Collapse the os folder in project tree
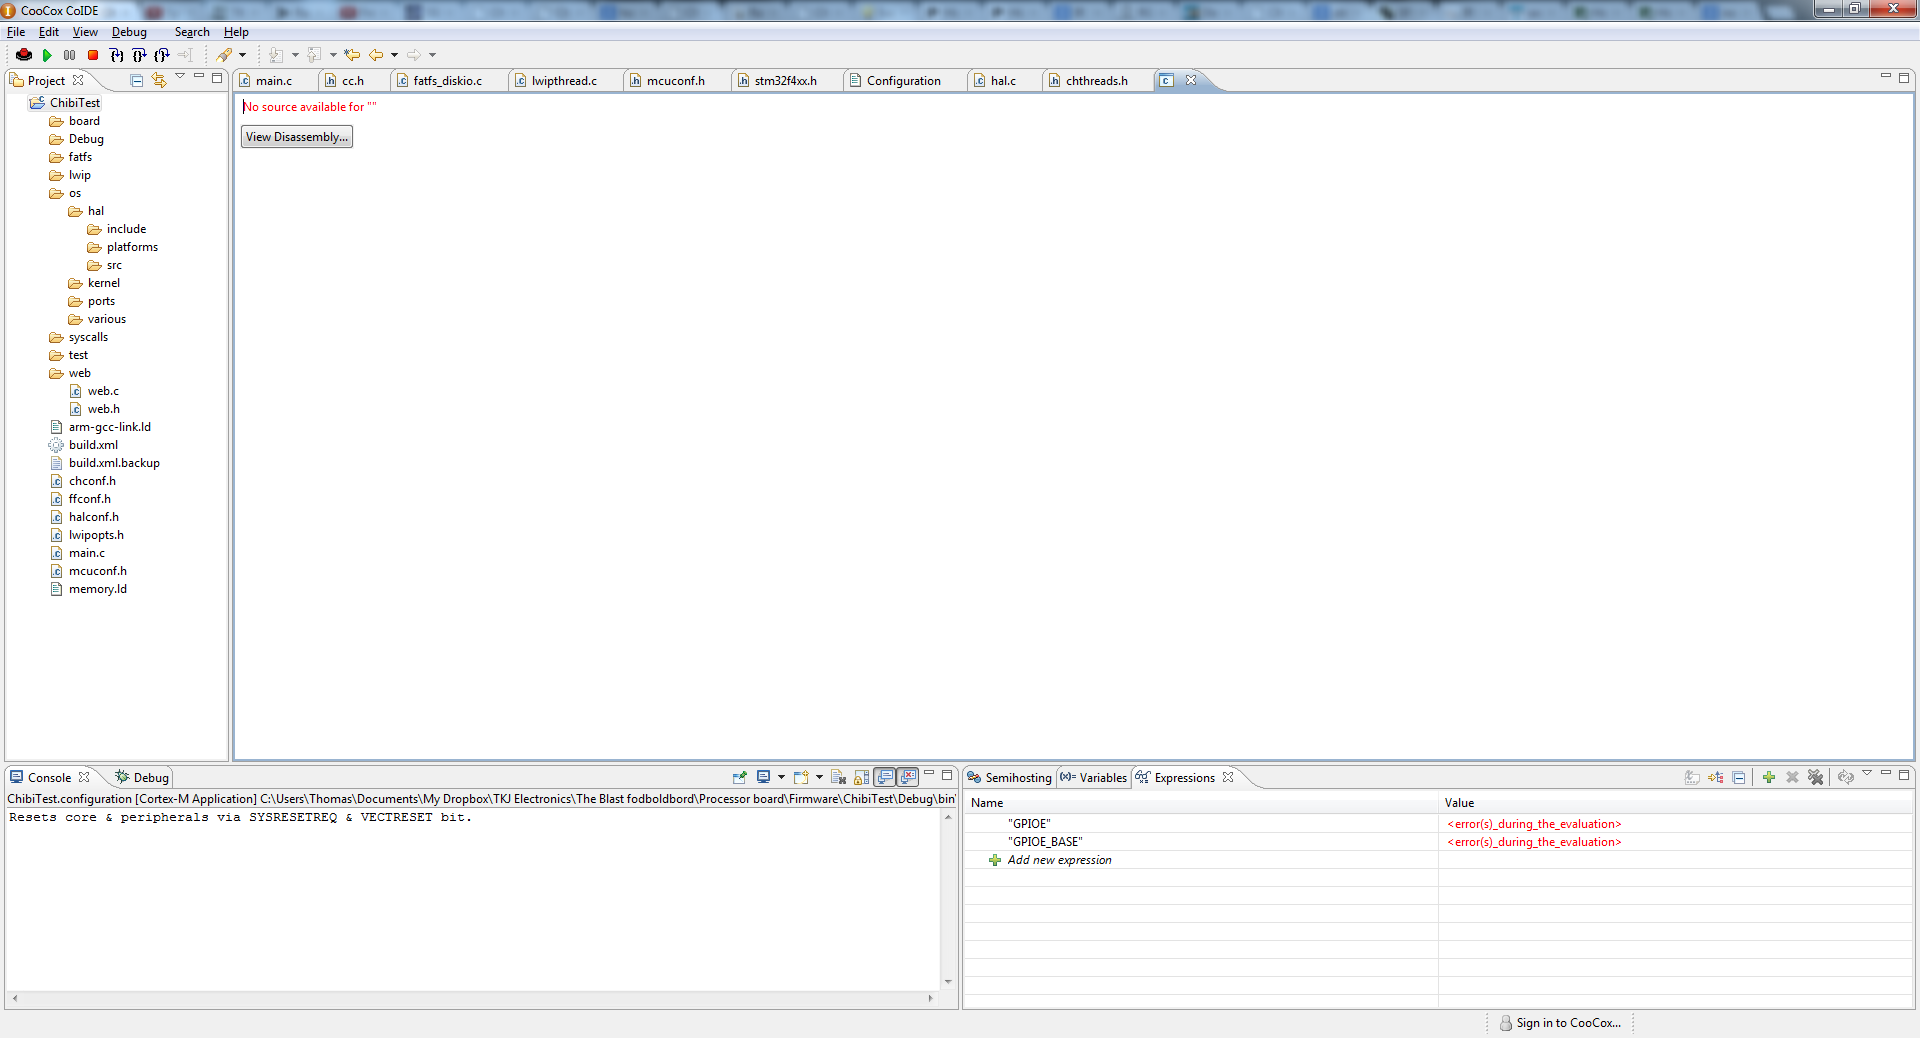The width and height of the screenshot is (1920, 1038). point(56,193)
